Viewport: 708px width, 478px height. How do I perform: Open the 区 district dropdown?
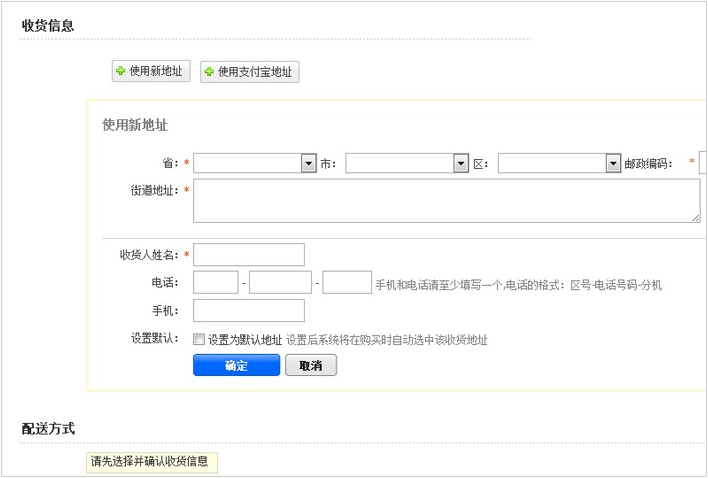pyautogui.click(x=559, y=163)
